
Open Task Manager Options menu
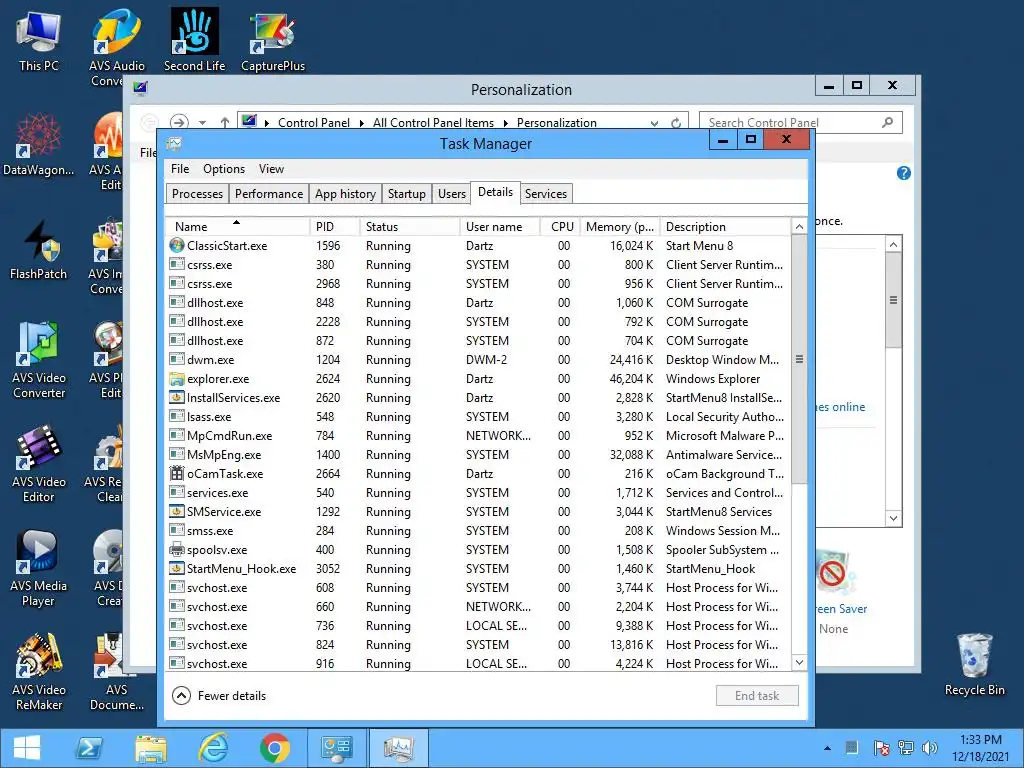pos(224,169)
